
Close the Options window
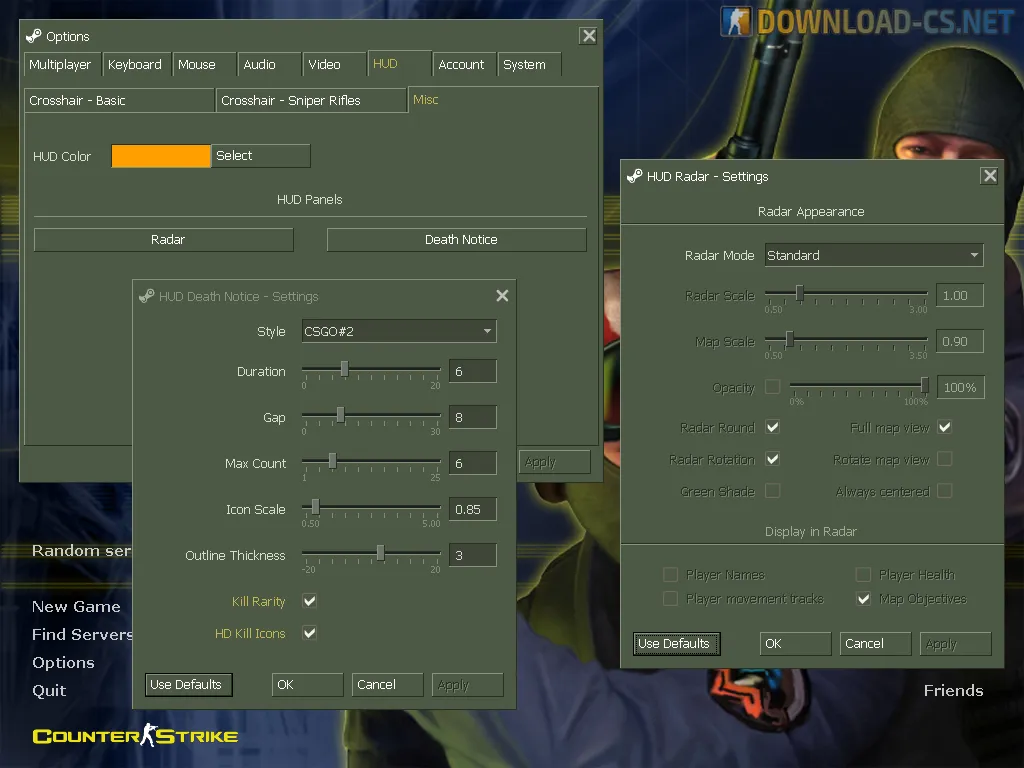click(x=588, y=36)
